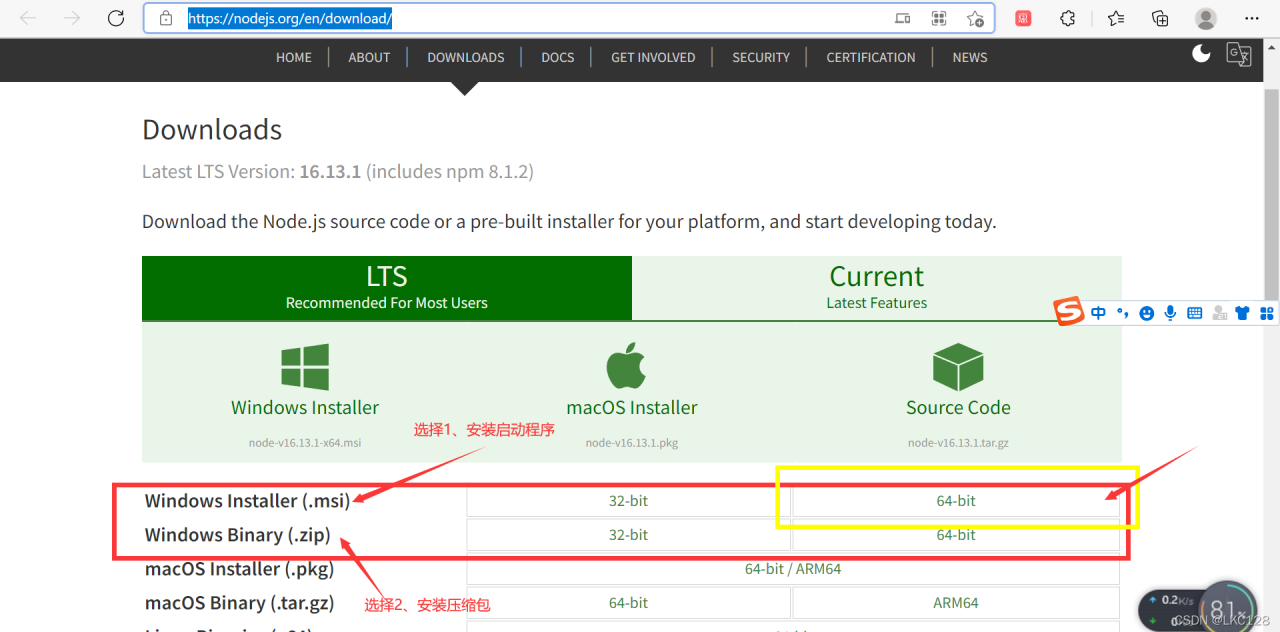Open the NEWS navigation item

970,57
